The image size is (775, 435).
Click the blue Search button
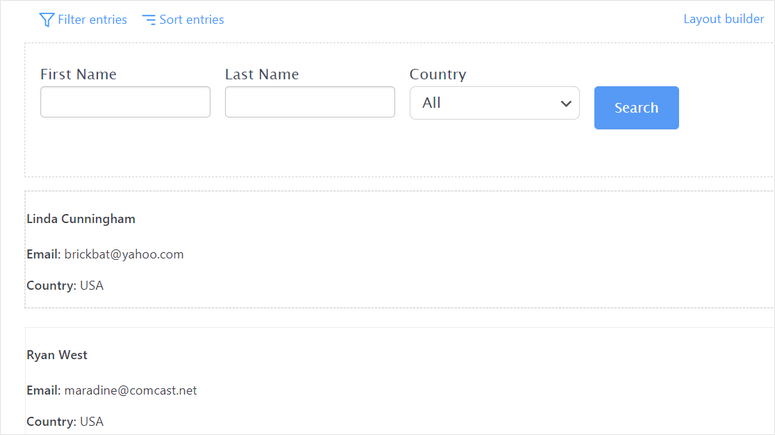tap(637, 108)
